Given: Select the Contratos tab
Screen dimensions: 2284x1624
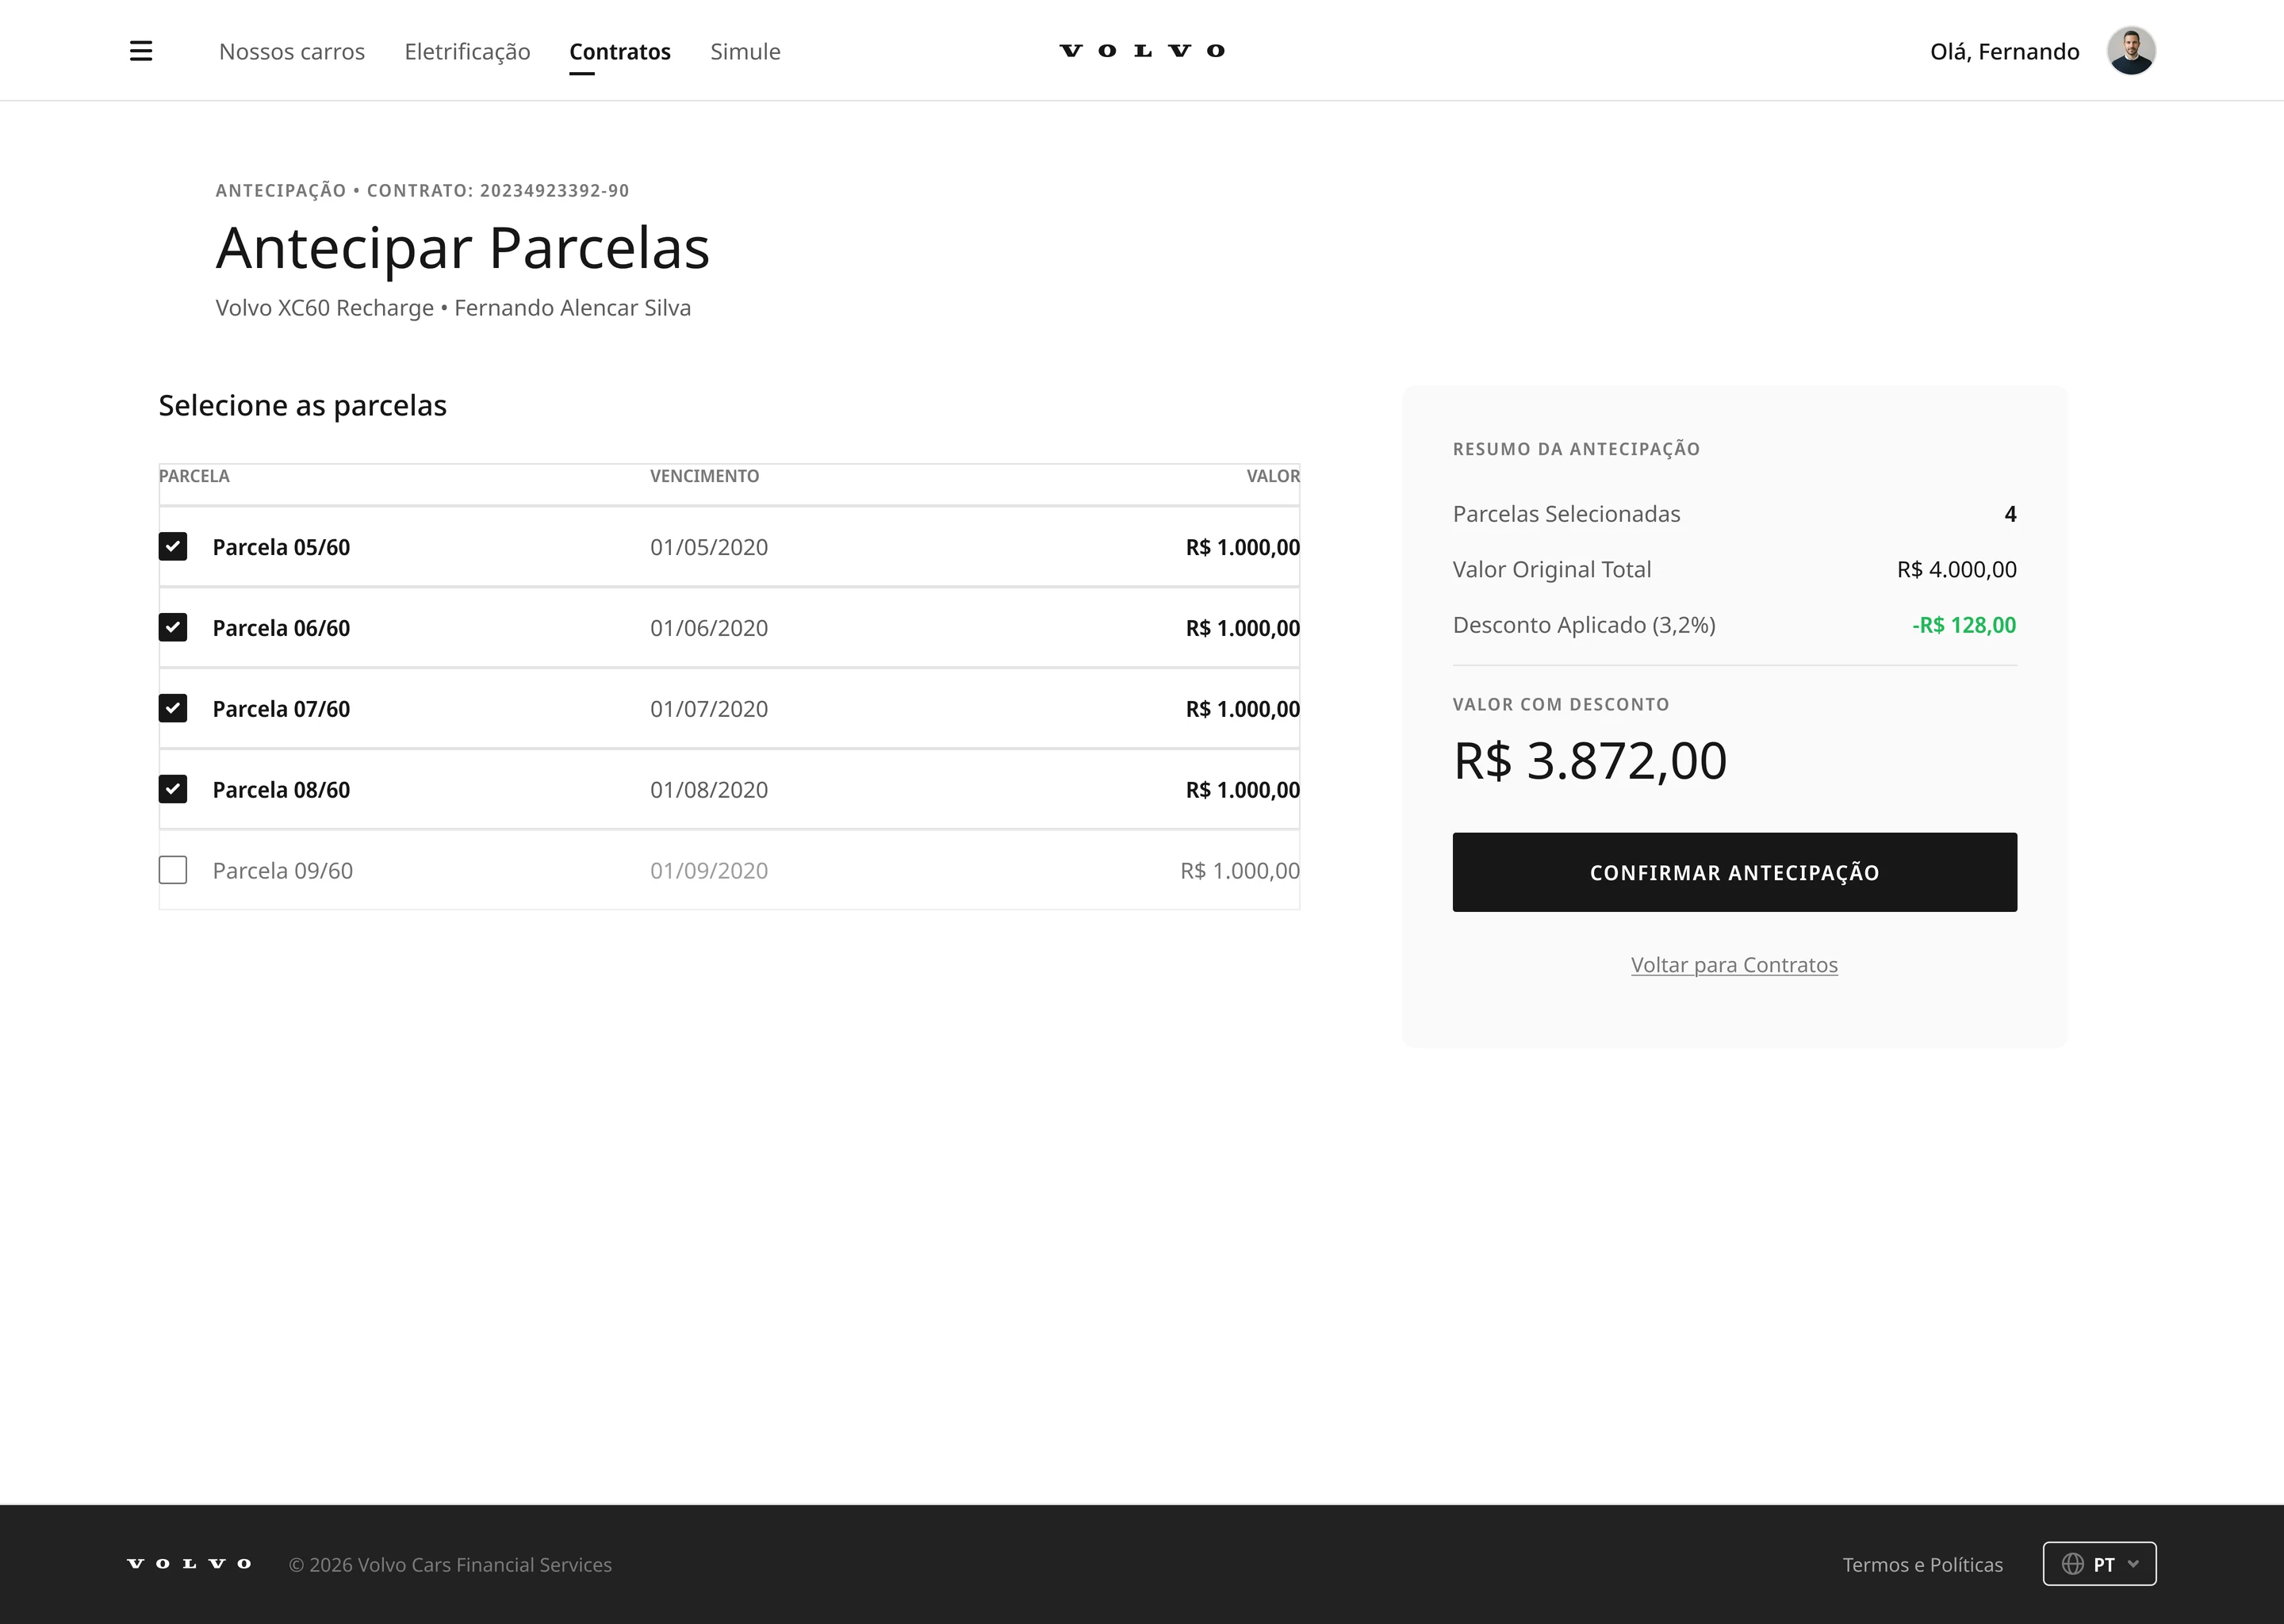Looking at the screenshot, I should [620, 52].
